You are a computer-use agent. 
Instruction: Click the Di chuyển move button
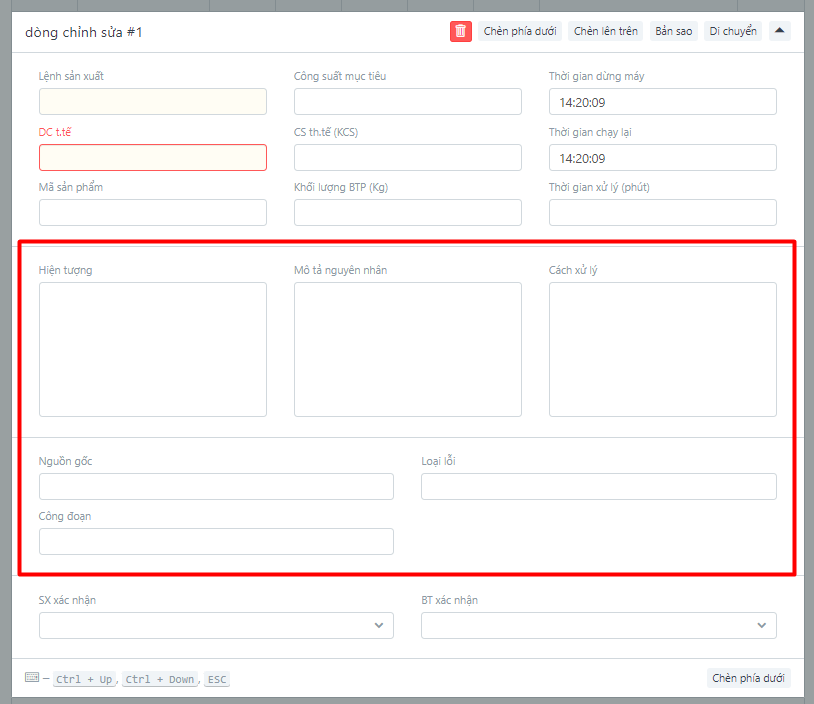click(x=732, y=31)
